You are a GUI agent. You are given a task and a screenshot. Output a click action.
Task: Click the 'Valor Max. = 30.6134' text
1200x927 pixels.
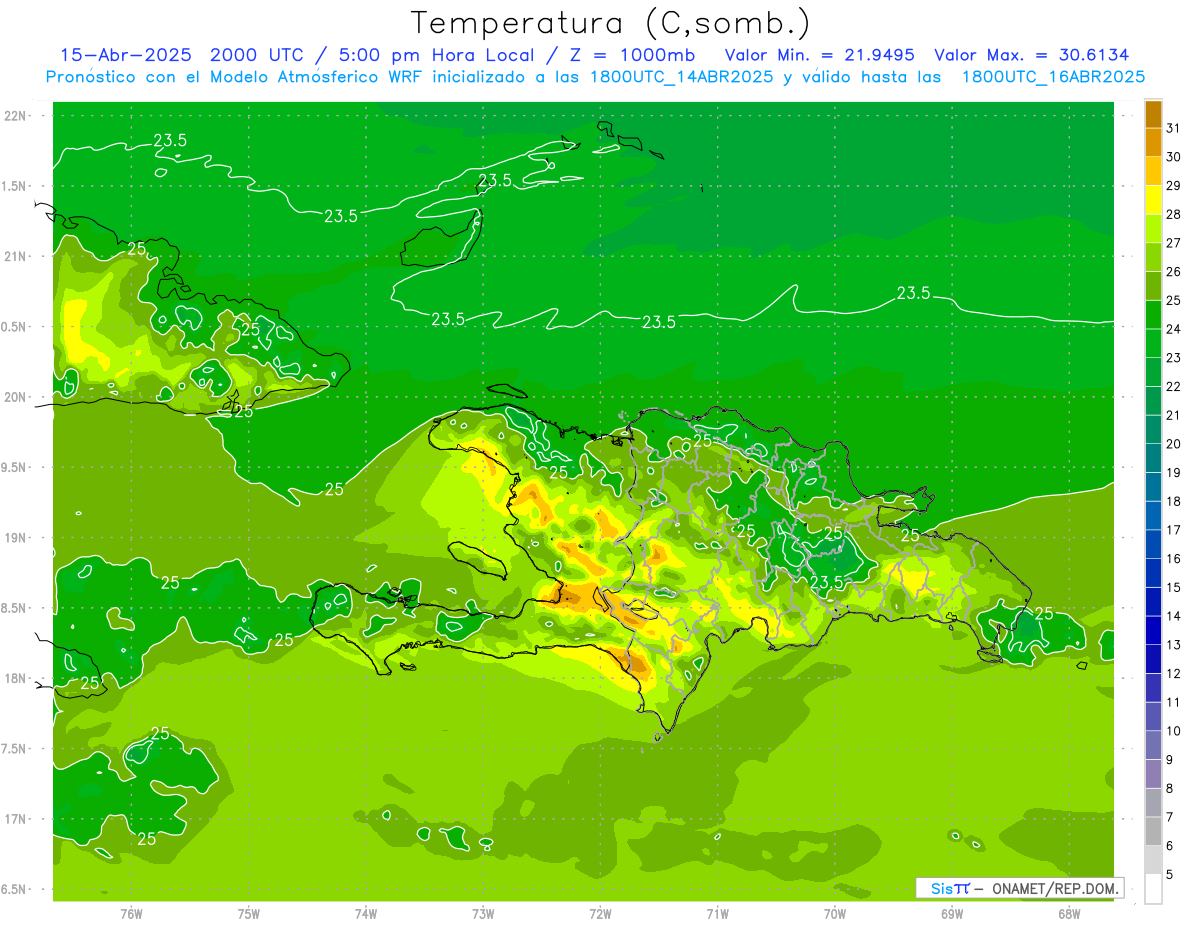pos(1031,55)
